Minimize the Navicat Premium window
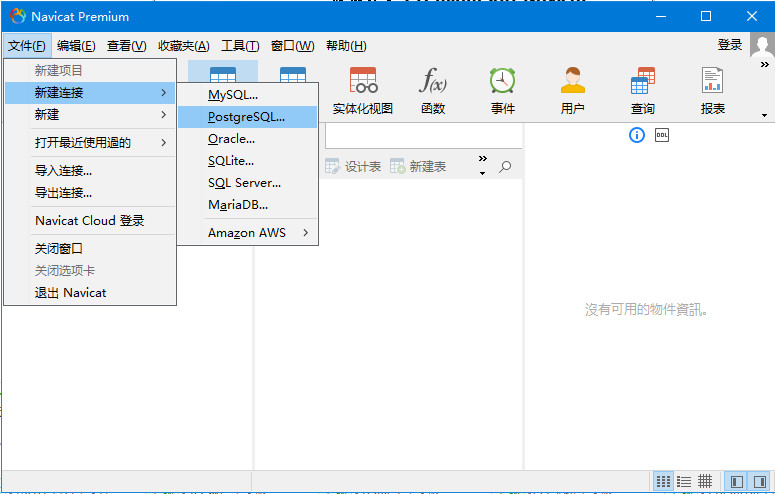775x494 pixels. click(661, 16)
